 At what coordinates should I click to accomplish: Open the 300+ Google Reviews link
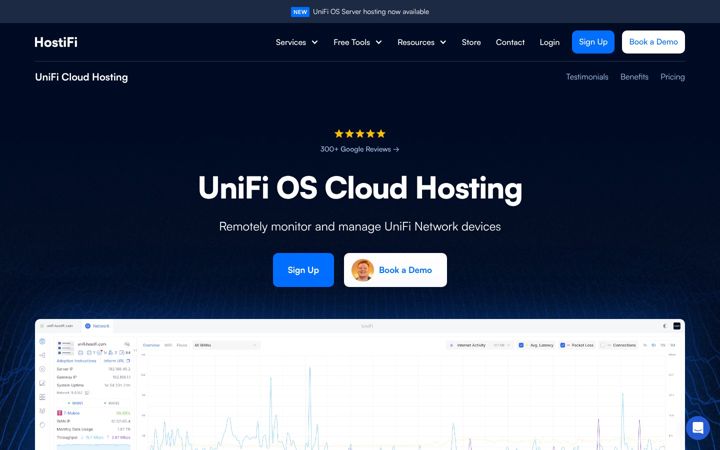(360, 149)
